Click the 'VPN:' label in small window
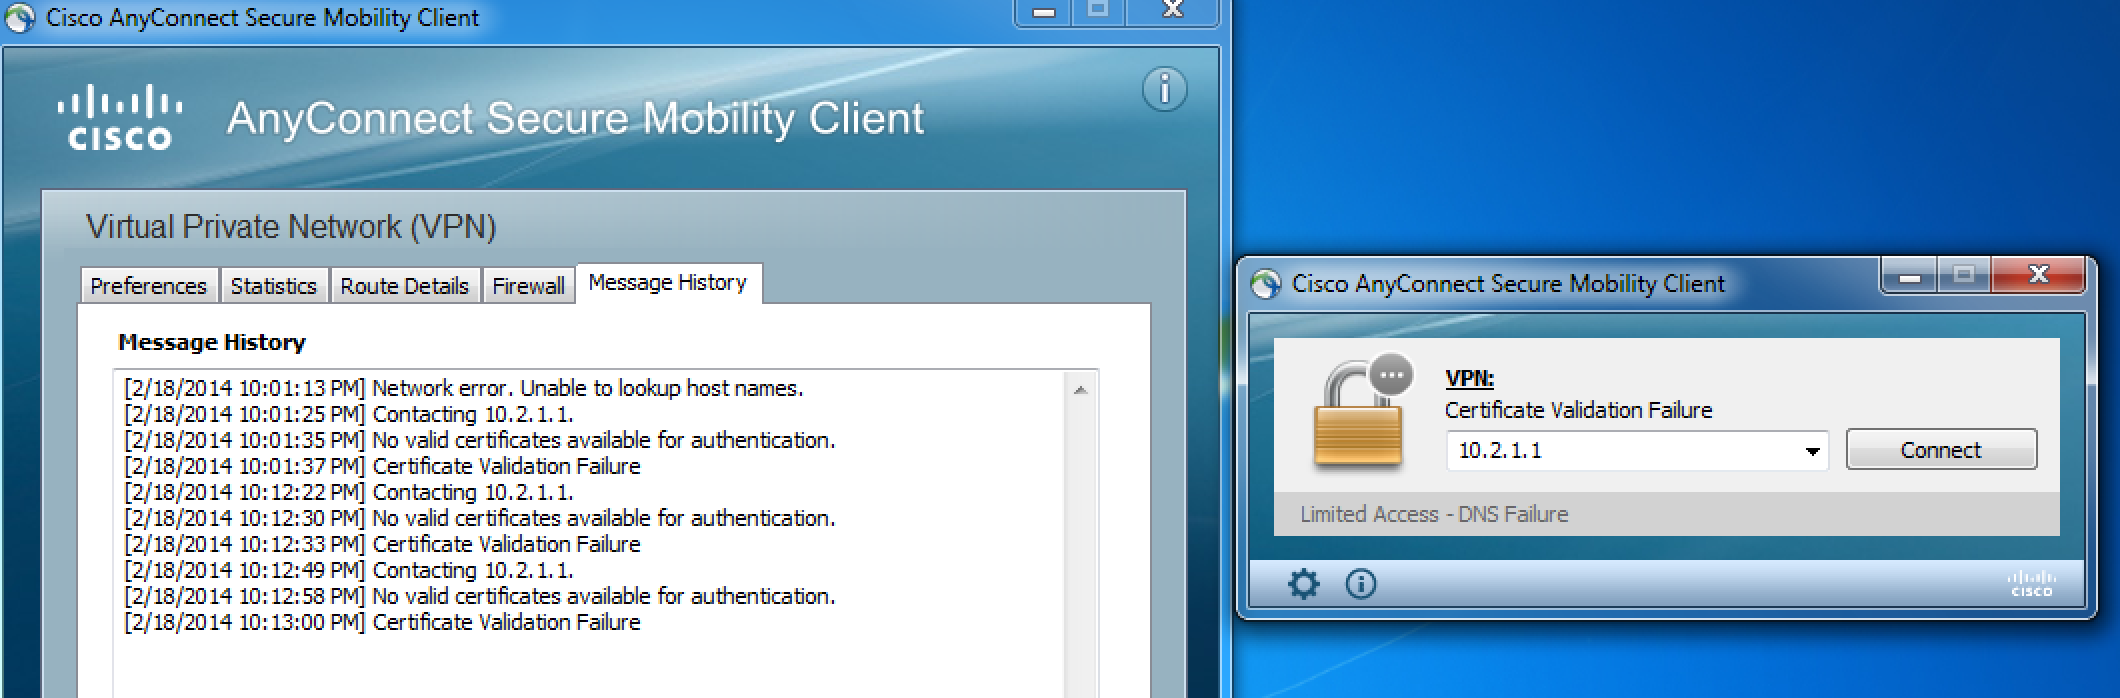 click(1470, 379)
